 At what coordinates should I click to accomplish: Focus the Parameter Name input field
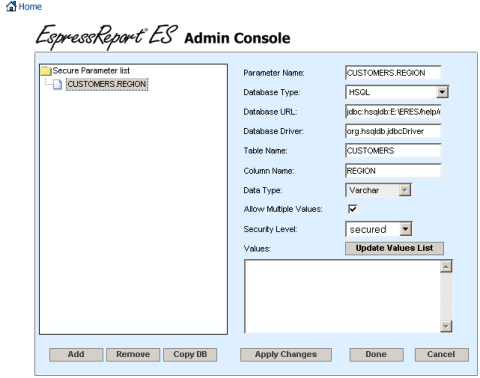tap(393, 73)
